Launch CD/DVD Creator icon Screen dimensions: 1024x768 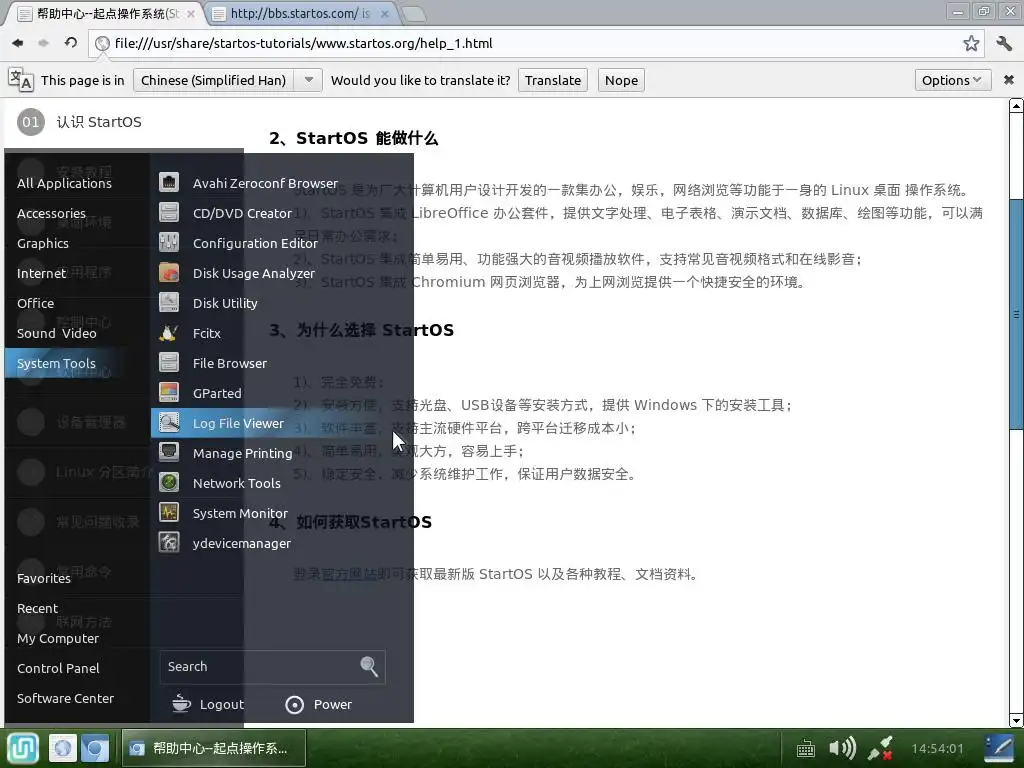point(168,212)
